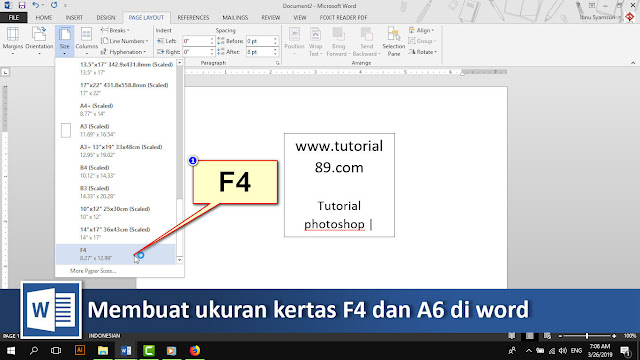Switch to the REFERENCES tab

(x=193, y=18)
